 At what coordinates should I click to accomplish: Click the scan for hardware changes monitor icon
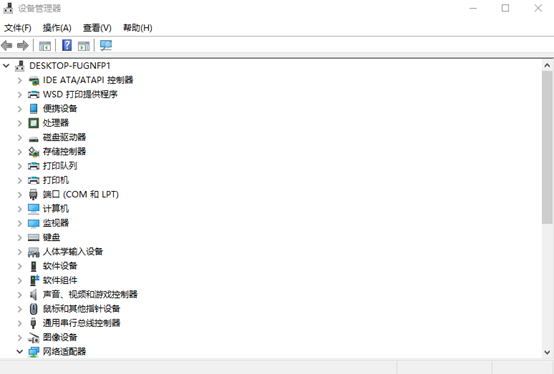pyautogui.click(x=106, y=45)
